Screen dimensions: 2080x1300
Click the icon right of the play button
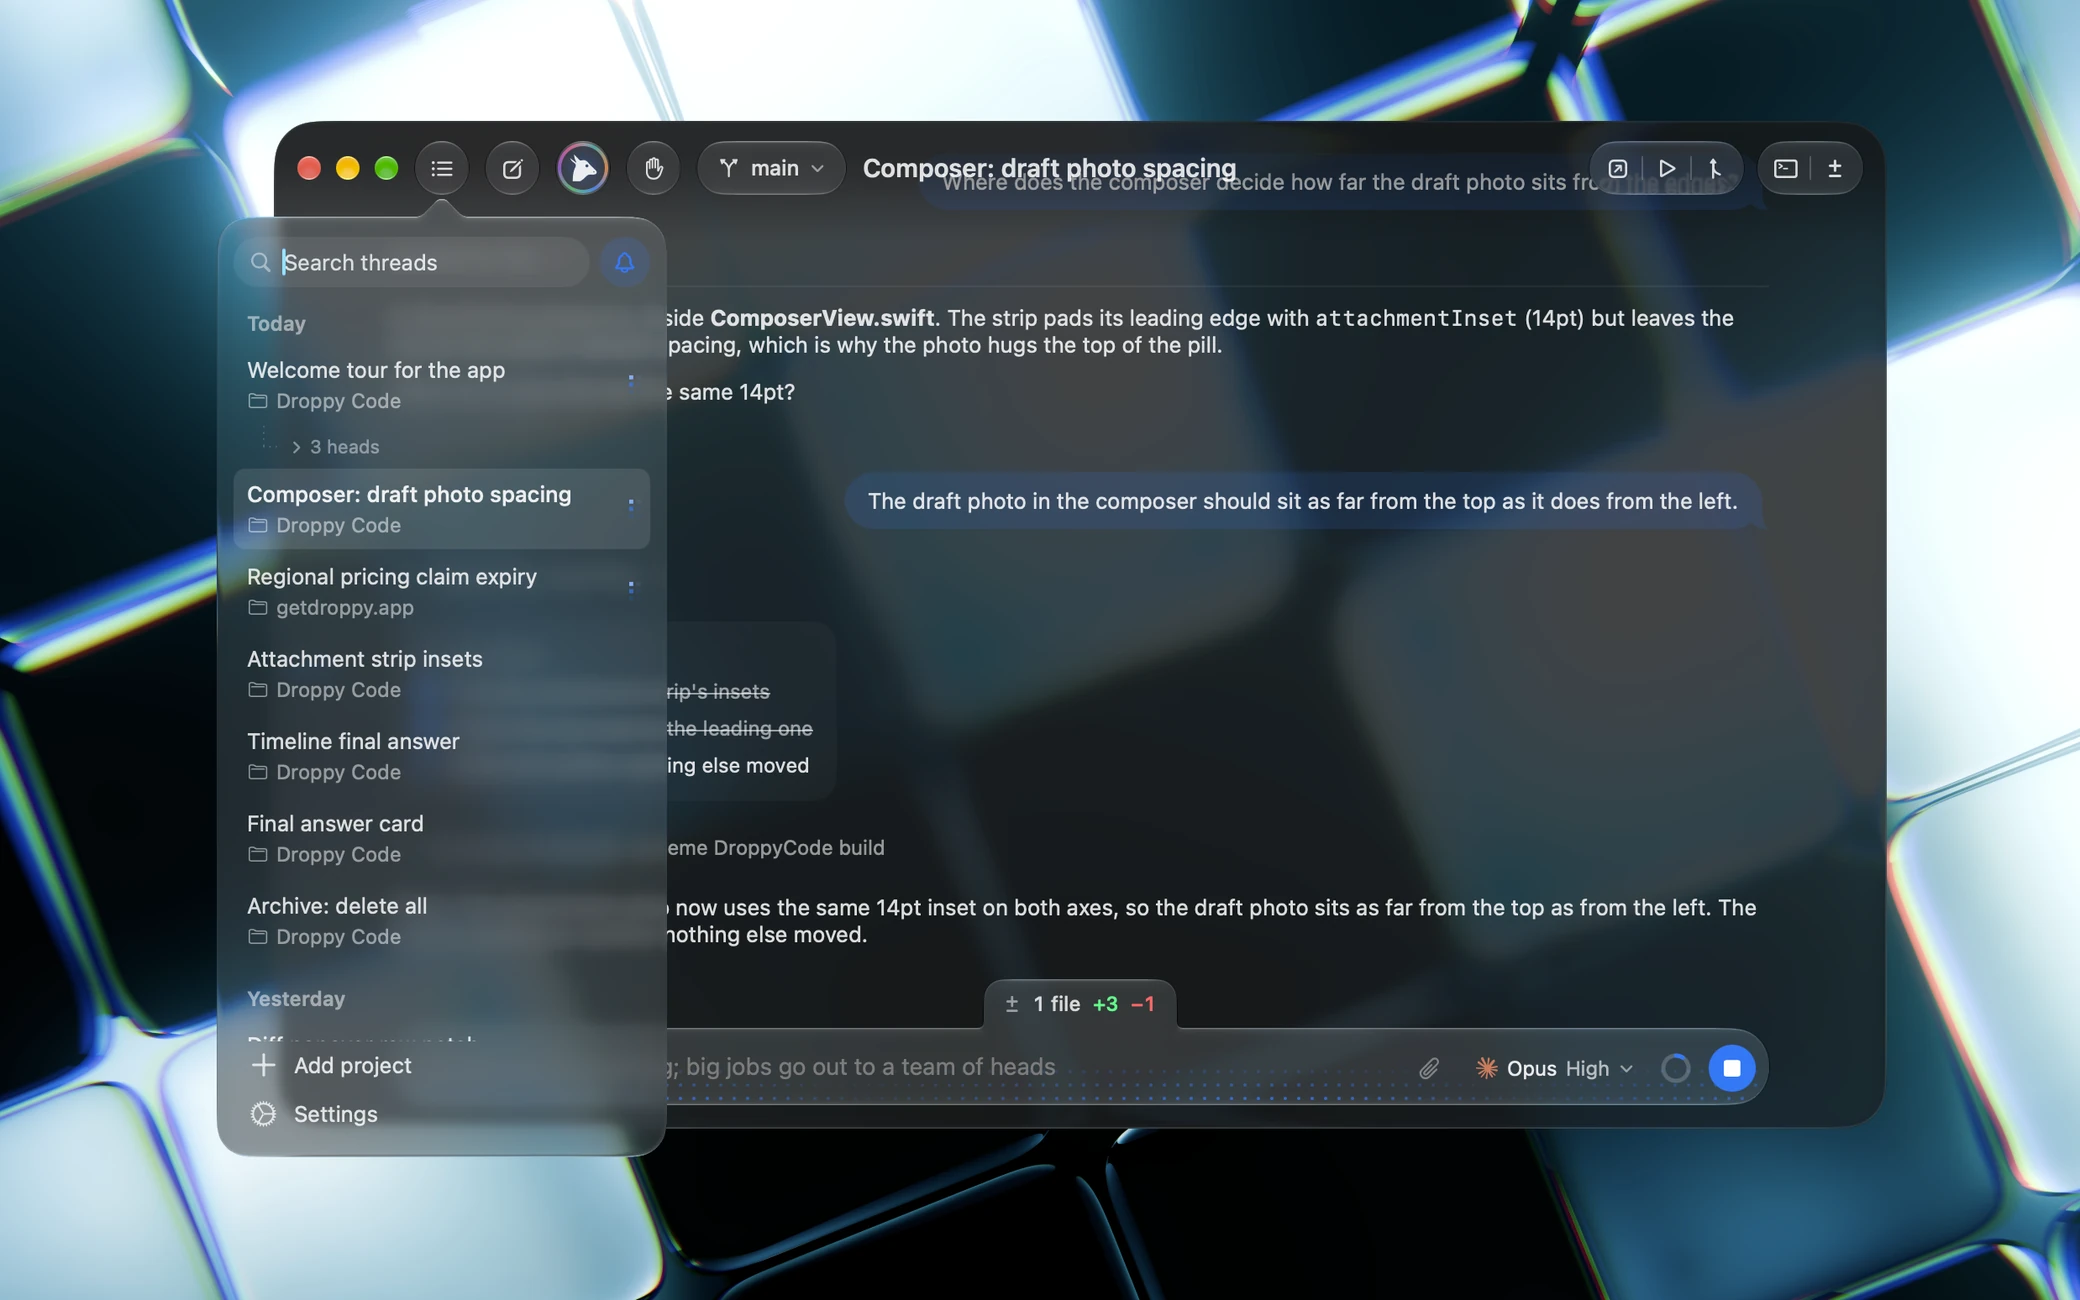tap(1715, 168)
